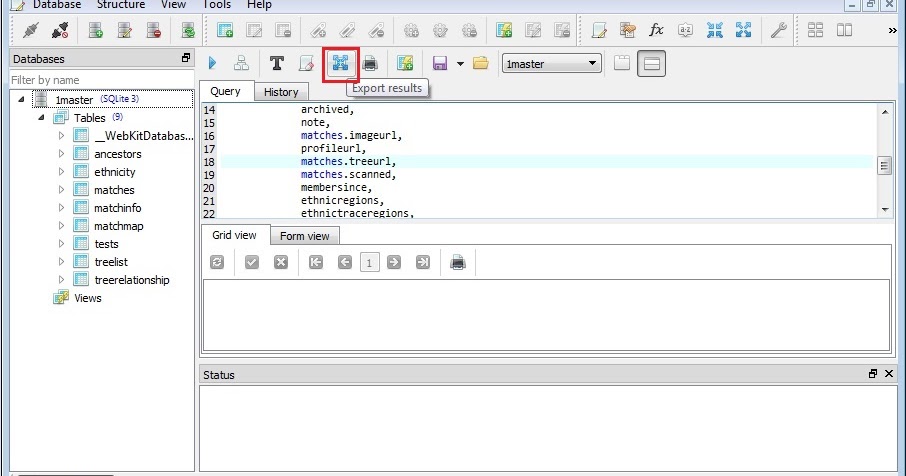
Task: Create view from query icon in editor toolbar
Action: [405, 63]
